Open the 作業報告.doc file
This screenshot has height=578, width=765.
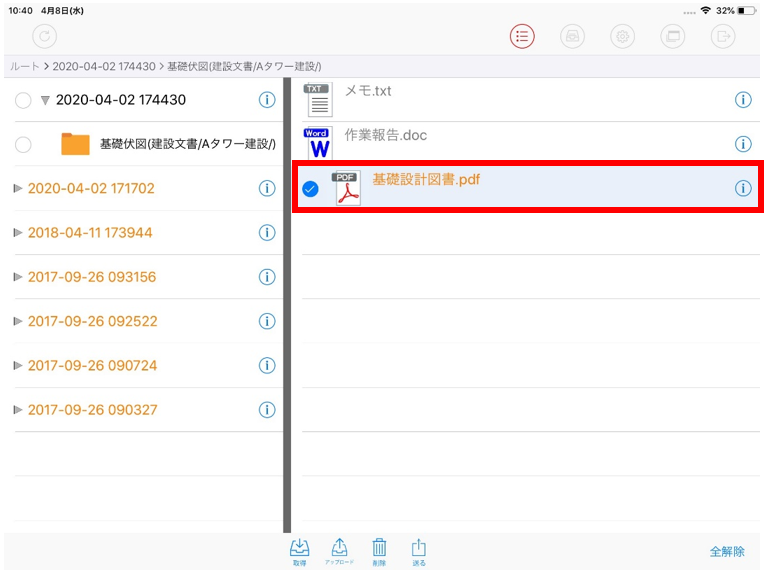tap(385, 135)
